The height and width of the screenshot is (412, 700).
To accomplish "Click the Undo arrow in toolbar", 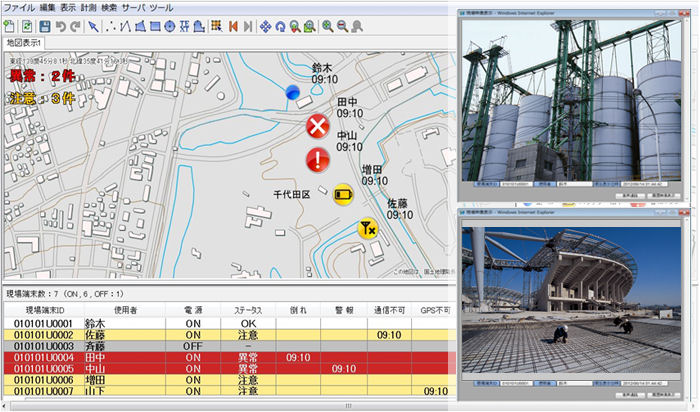I will (x=59, y=24).
